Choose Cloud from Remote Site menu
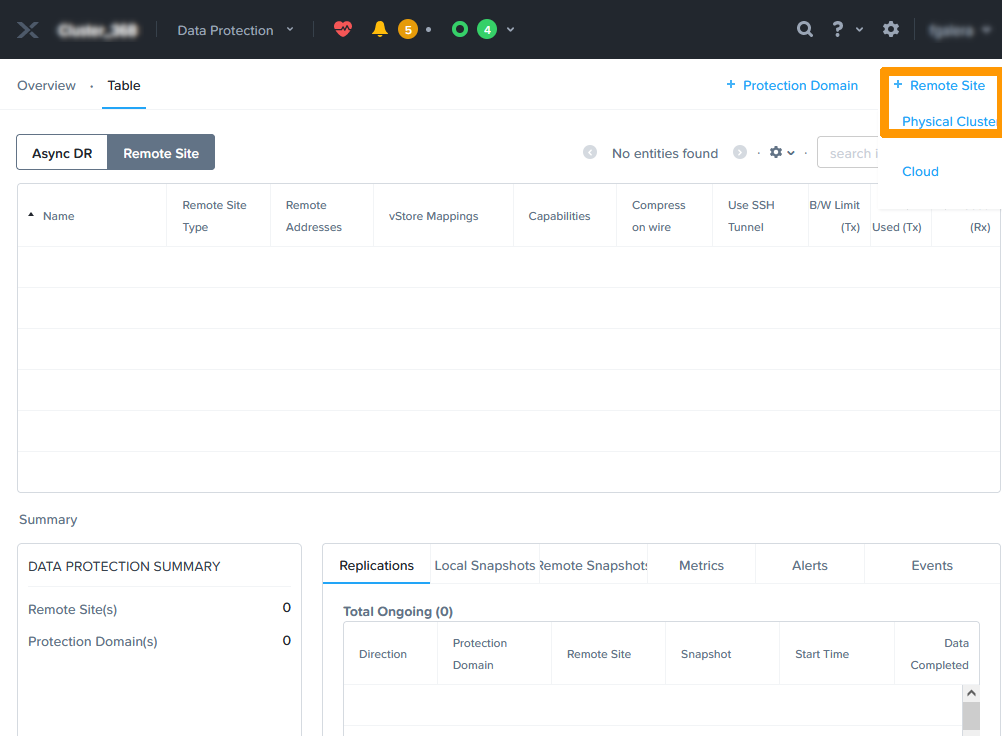Image resolution: width=1002 pixels, height=736 pixels. tap(920, 172)
